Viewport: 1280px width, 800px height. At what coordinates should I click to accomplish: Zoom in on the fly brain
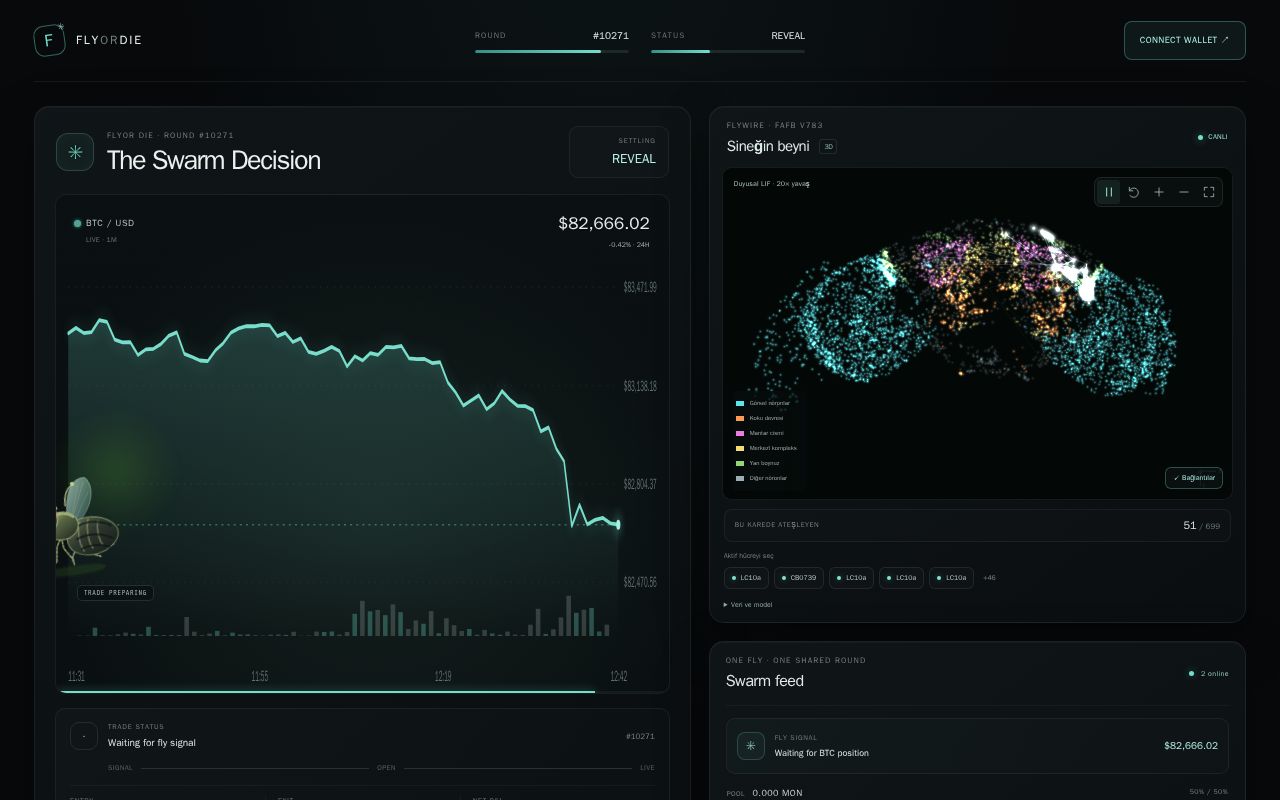(1159, 192)
